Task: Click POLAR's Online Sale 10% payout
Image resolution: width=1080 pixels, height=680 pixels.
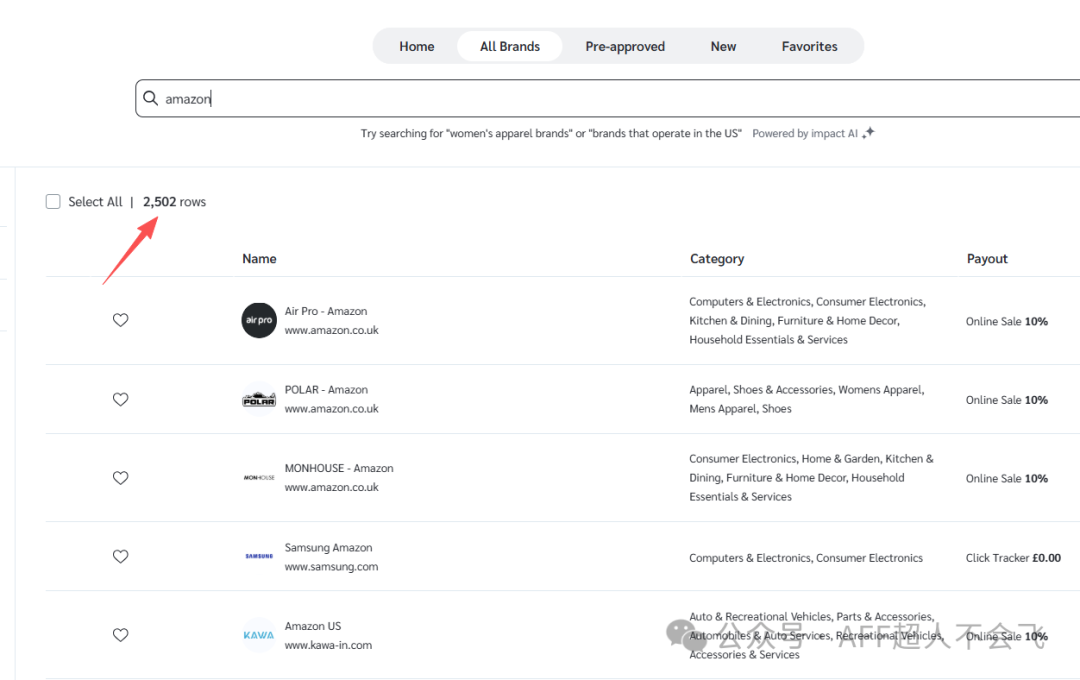Action: 1007,400
